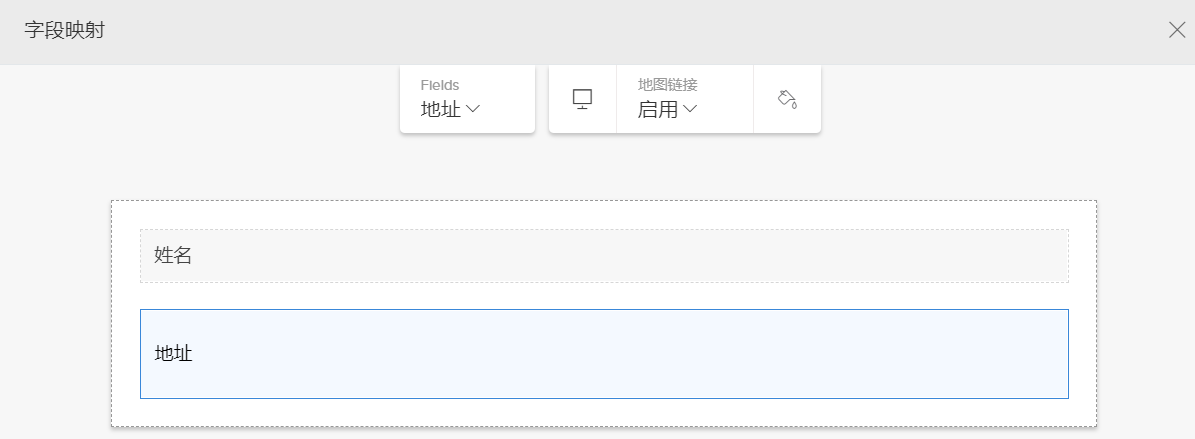The height and width of the screenshot is (439, 1195).
Task: Select the 姓名 field row
Action: pos(604,256)
